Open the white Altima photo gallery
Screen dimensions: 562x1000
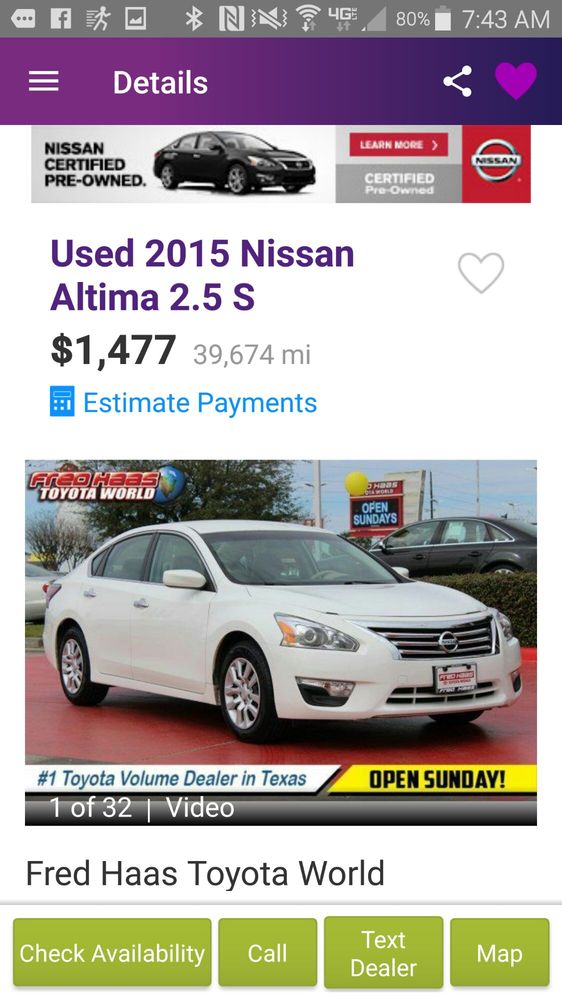pyautogui.click(x=281, y=612)
